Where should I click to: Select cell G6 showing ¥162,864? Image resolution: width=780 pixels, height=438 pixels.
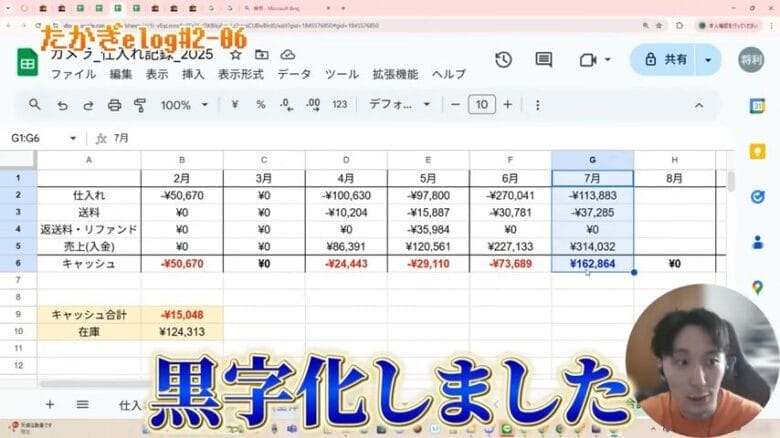coord(592,264)
